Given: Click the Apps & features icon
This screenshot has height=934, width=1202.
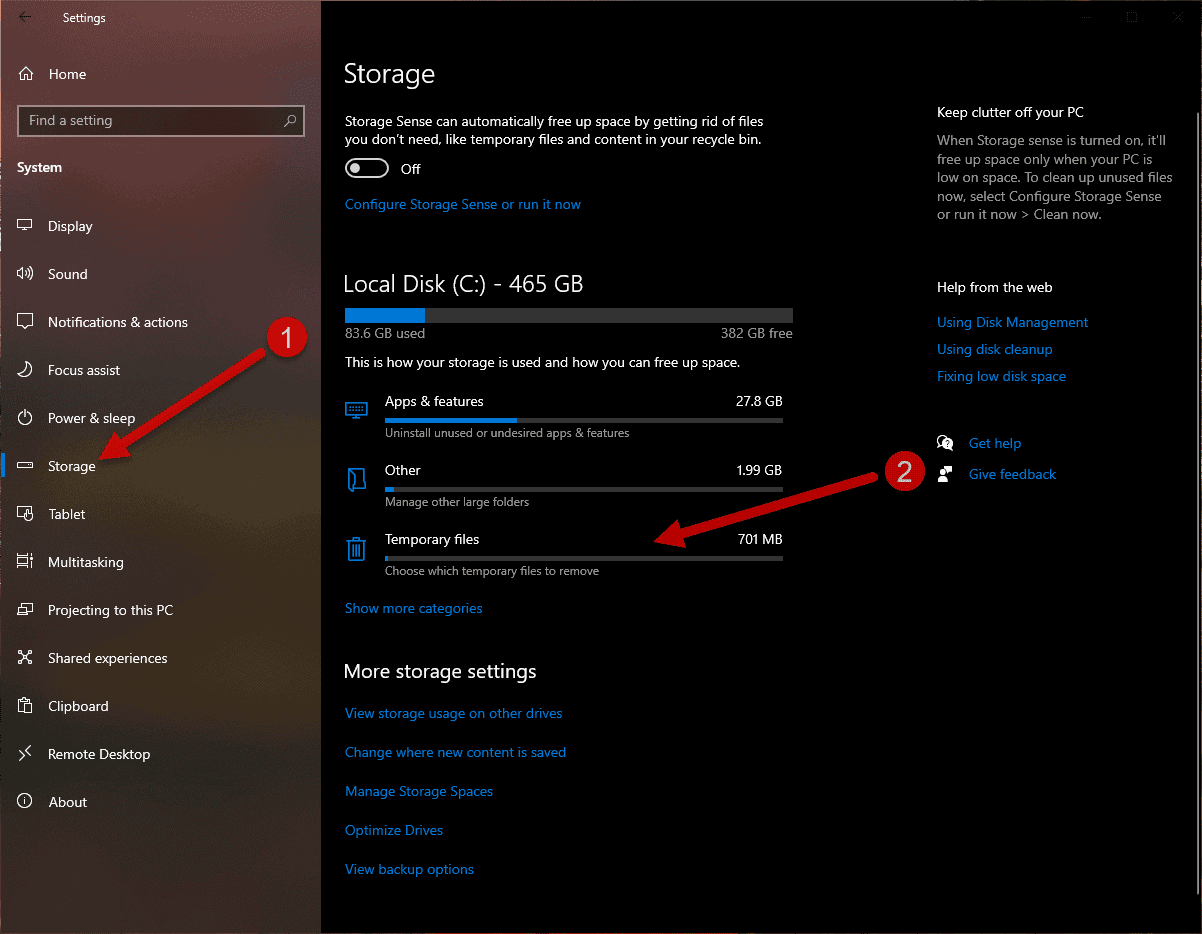Looking at the screenshot, I should (356, 410).
